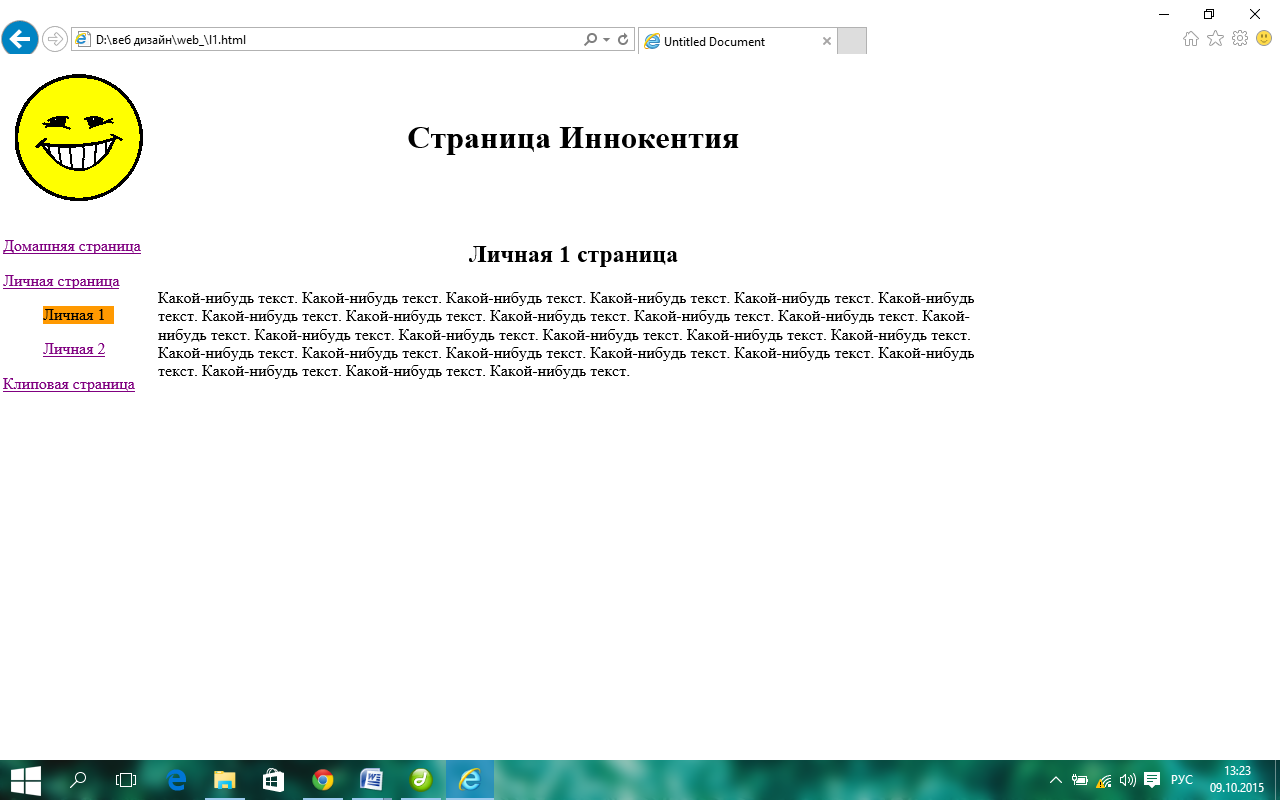Refresh the page with the reload icon
The height and width of the screenshot is (800, 1280).
tap(623, 40)
